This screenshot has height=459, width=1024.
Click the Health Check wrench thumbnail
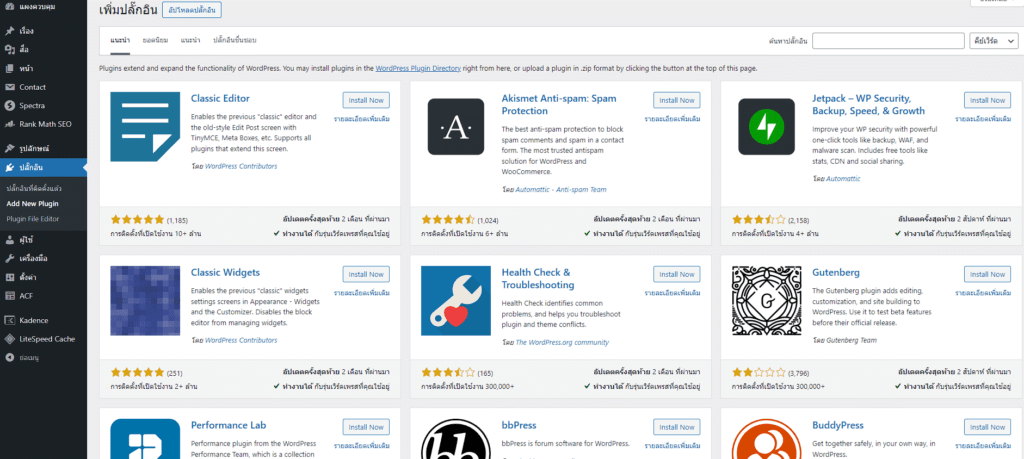click(456, 301)
